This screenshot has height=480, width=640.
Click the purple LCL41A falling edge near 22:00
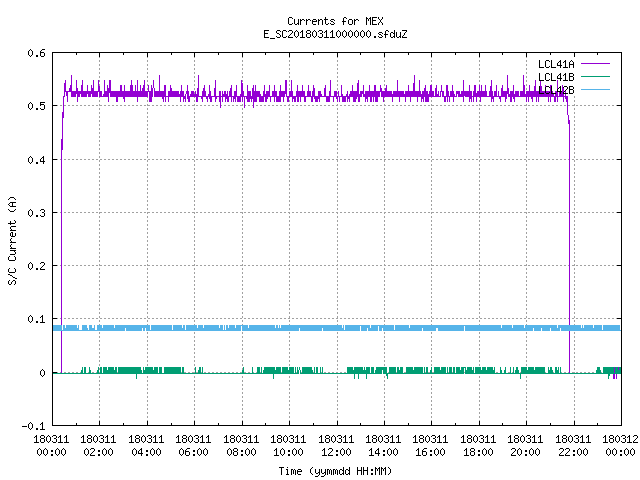pos(569,245)
